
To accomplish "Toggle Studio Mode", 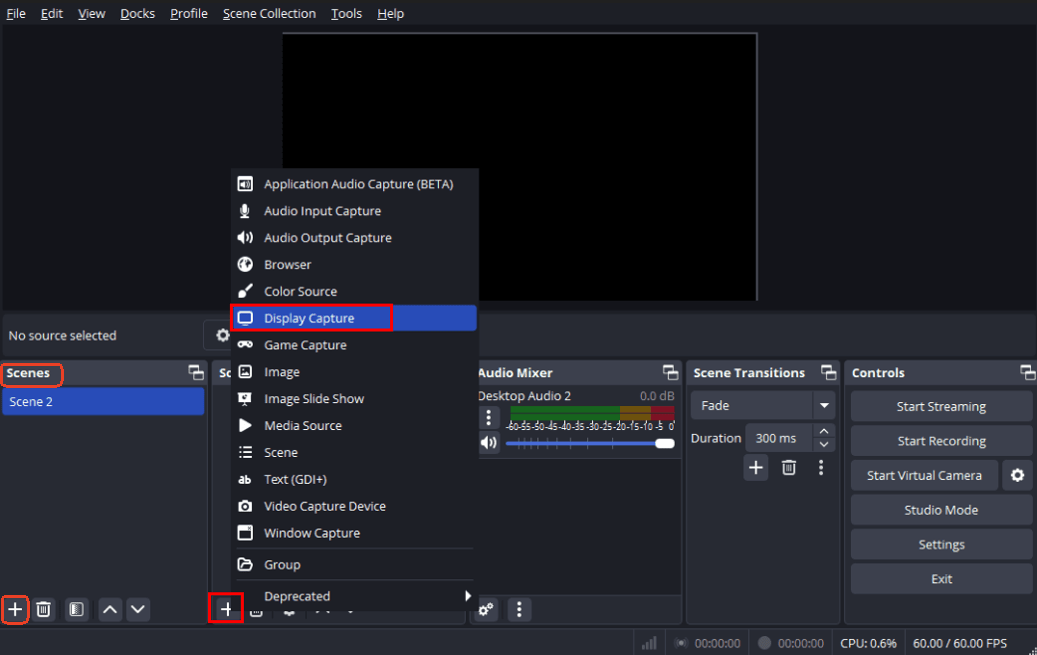I will pyautogui.click(x=941, y=510).
